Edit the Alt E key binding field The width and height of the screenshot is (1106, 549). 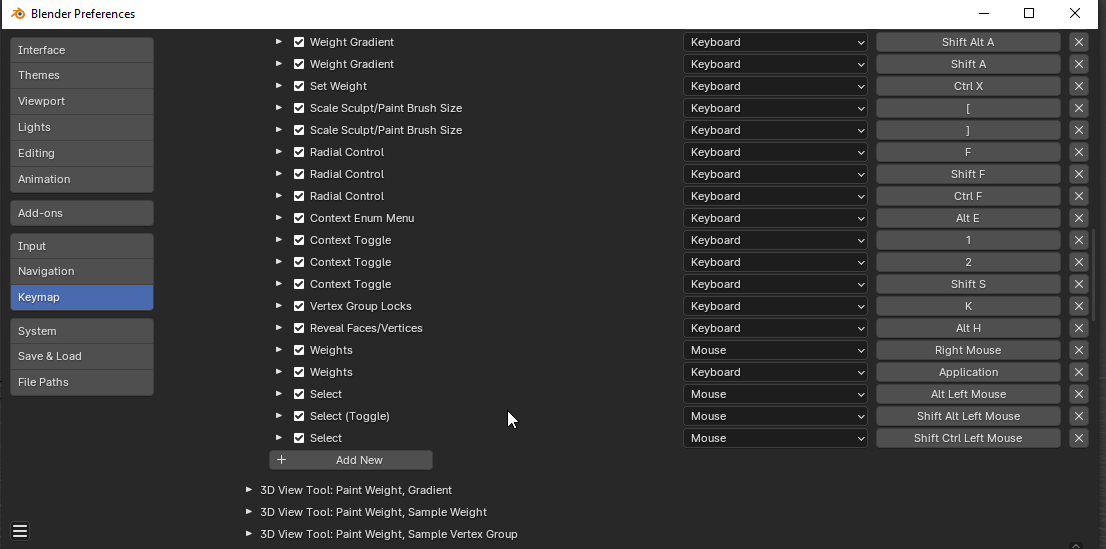pyautogui.click(x=968, y=218)
